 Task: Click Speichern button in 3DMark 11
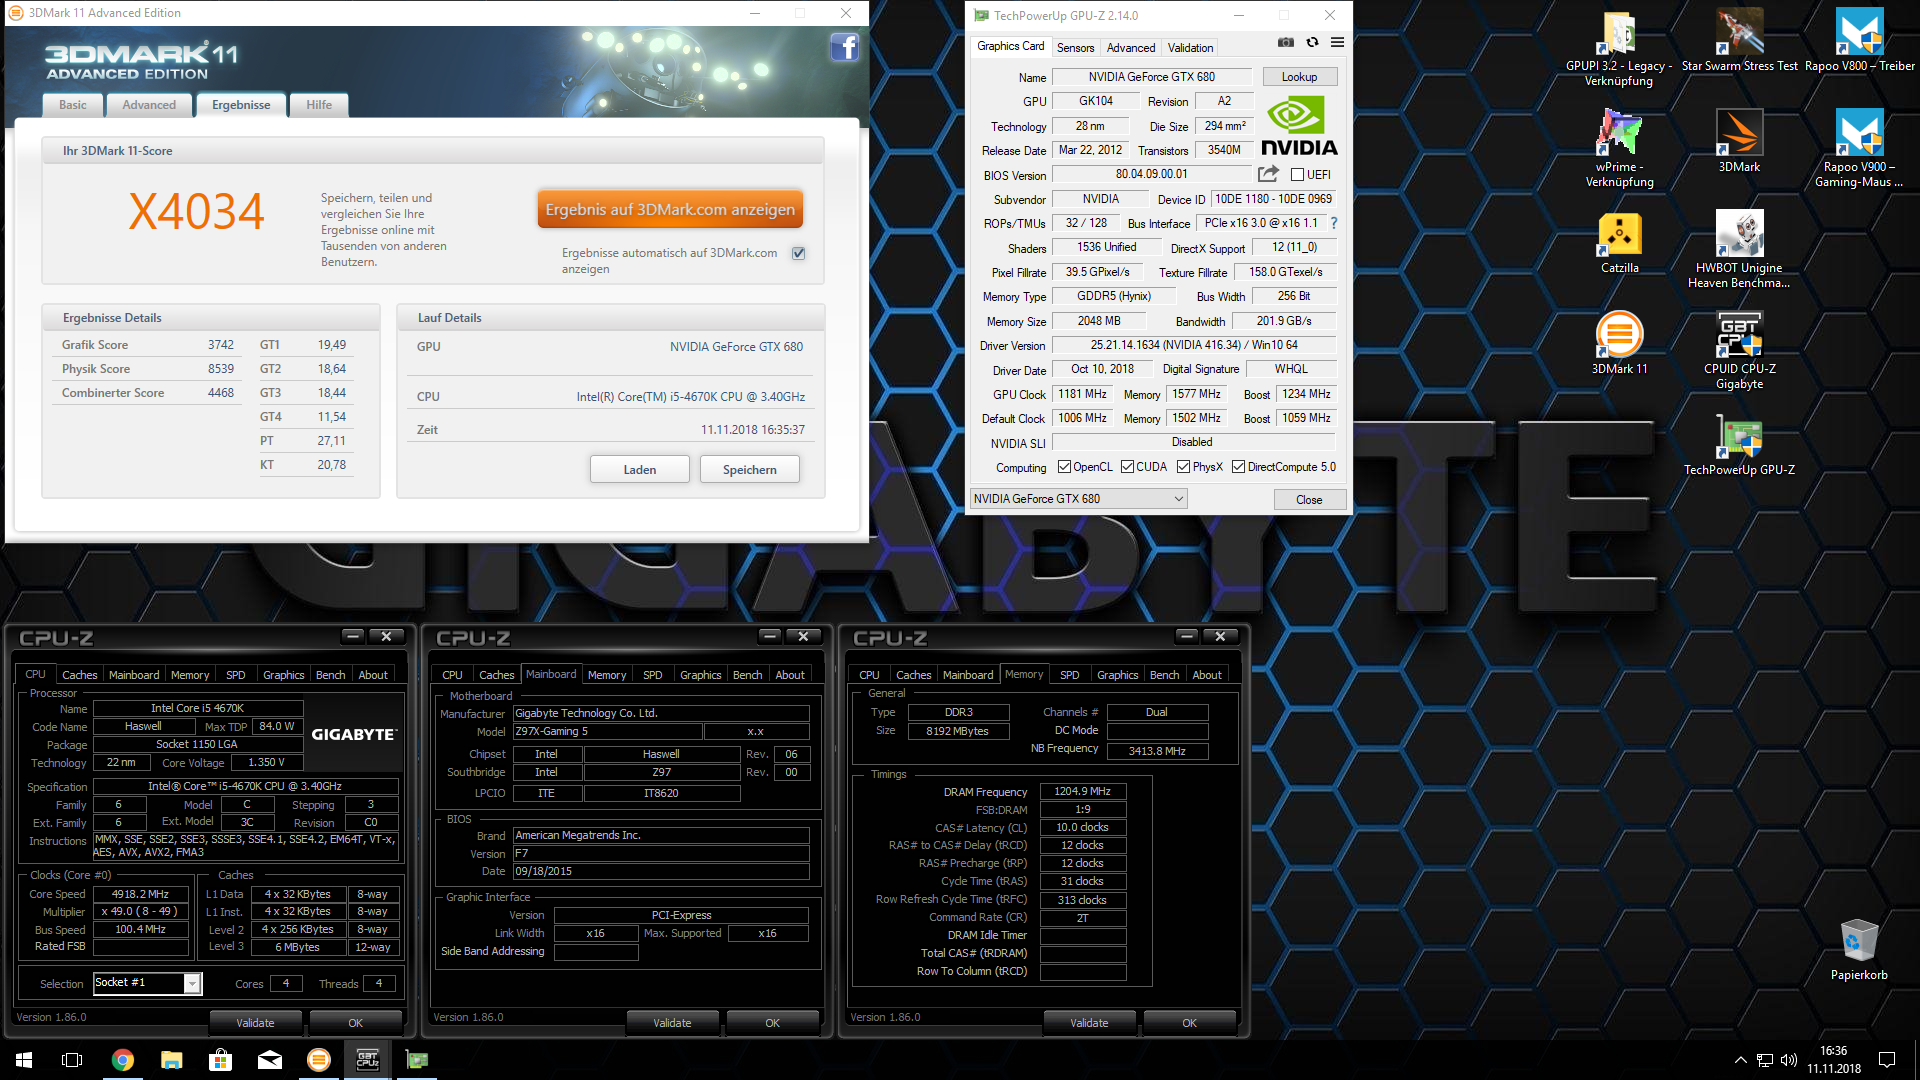click(x=750, y=470)
